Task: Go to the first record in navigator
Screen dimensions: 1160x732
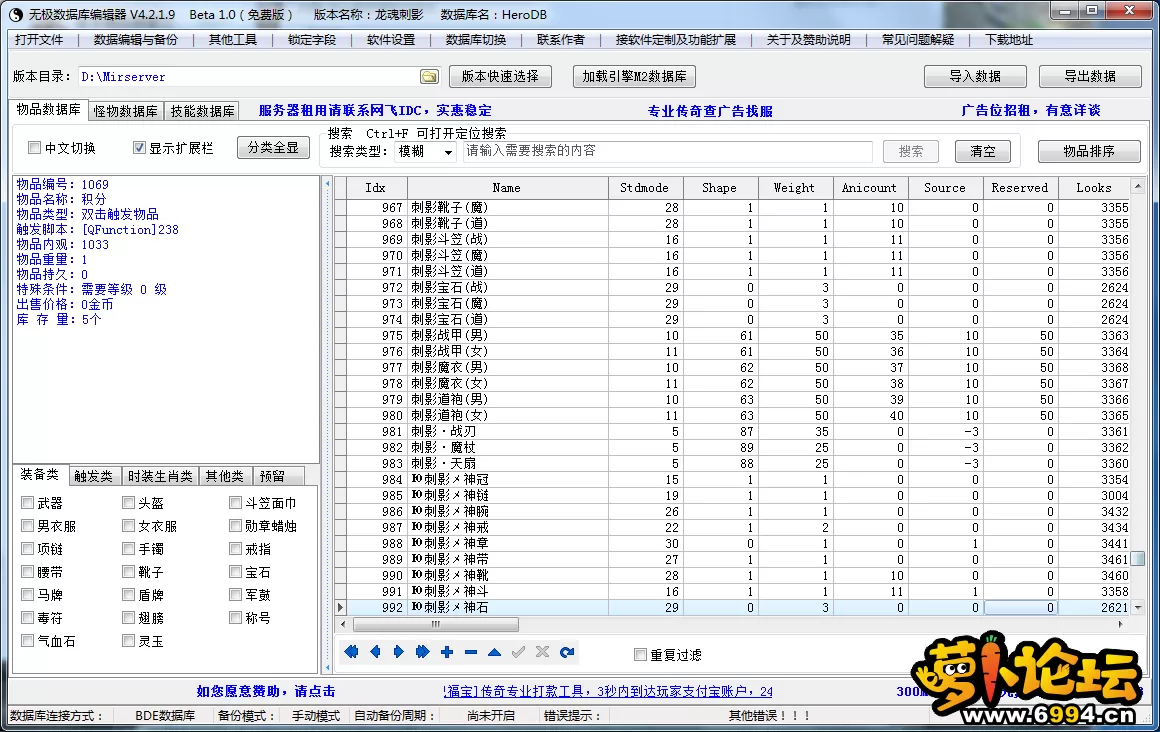Action: pyautogui.click(x=351, y=652)
